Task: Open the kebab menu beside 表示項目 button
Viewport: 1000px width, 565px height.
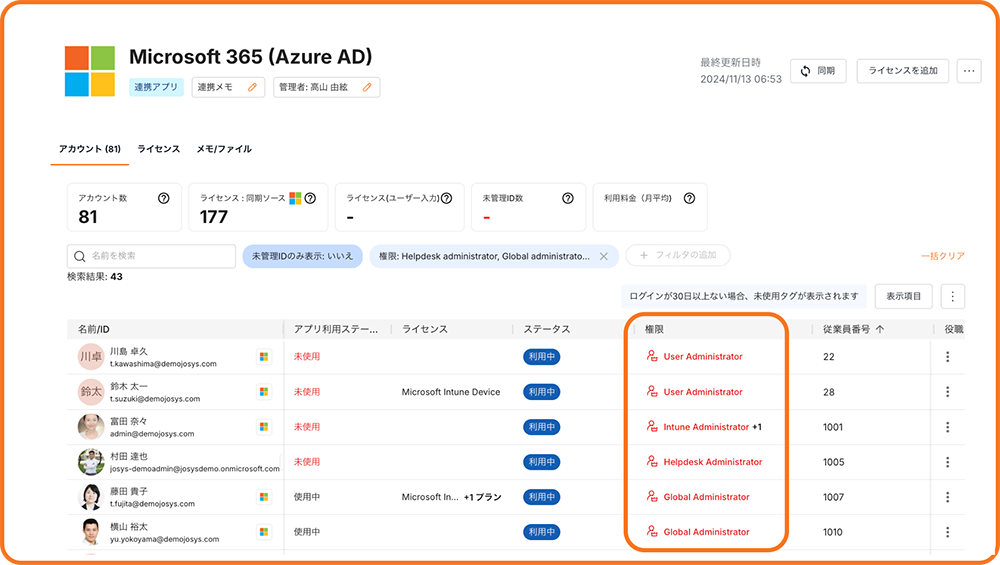Action: [952, 296]
